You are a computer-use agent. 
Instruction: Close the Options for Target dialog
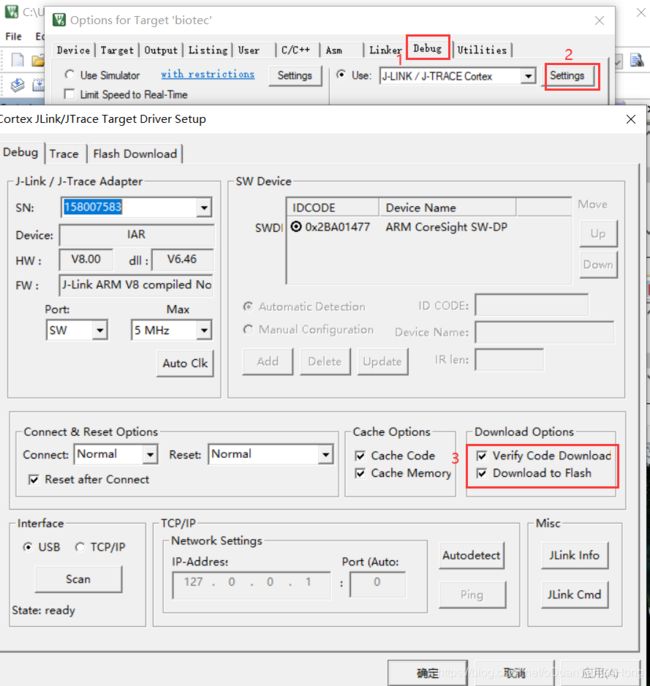(599, 21)
